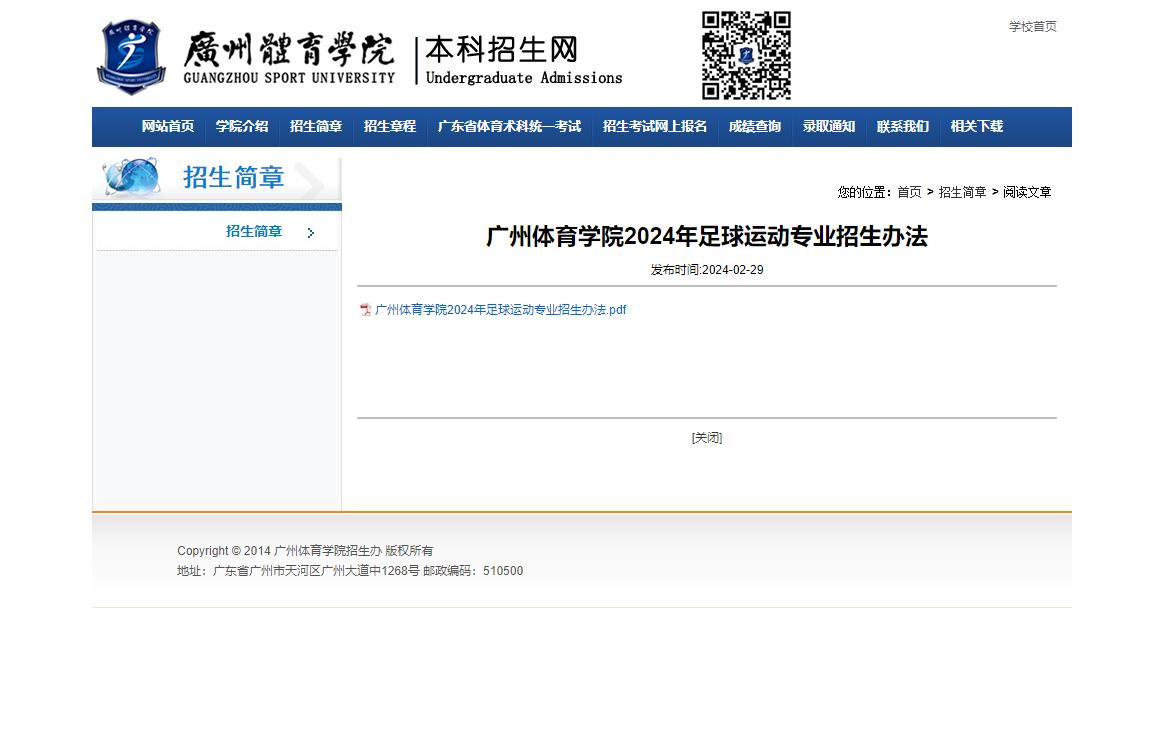Click 招生简章 in the breadcrumb trail
The image size is (1150, 750).
(962, 192)
